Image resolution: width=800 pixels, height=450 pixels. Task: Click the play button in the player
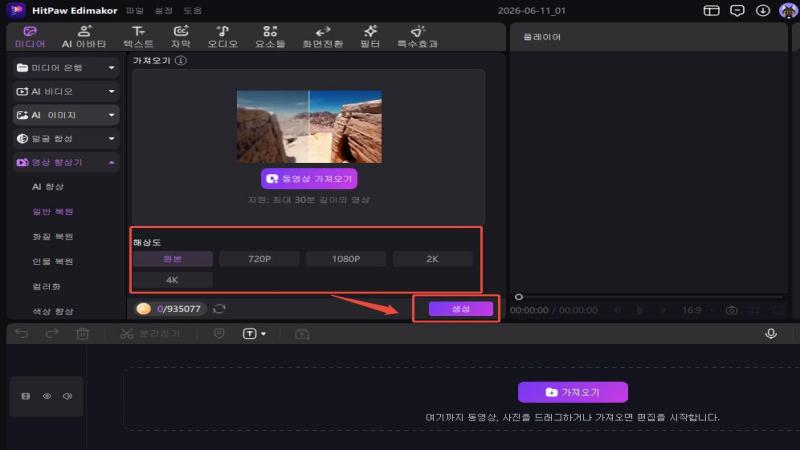pos(640,310)
